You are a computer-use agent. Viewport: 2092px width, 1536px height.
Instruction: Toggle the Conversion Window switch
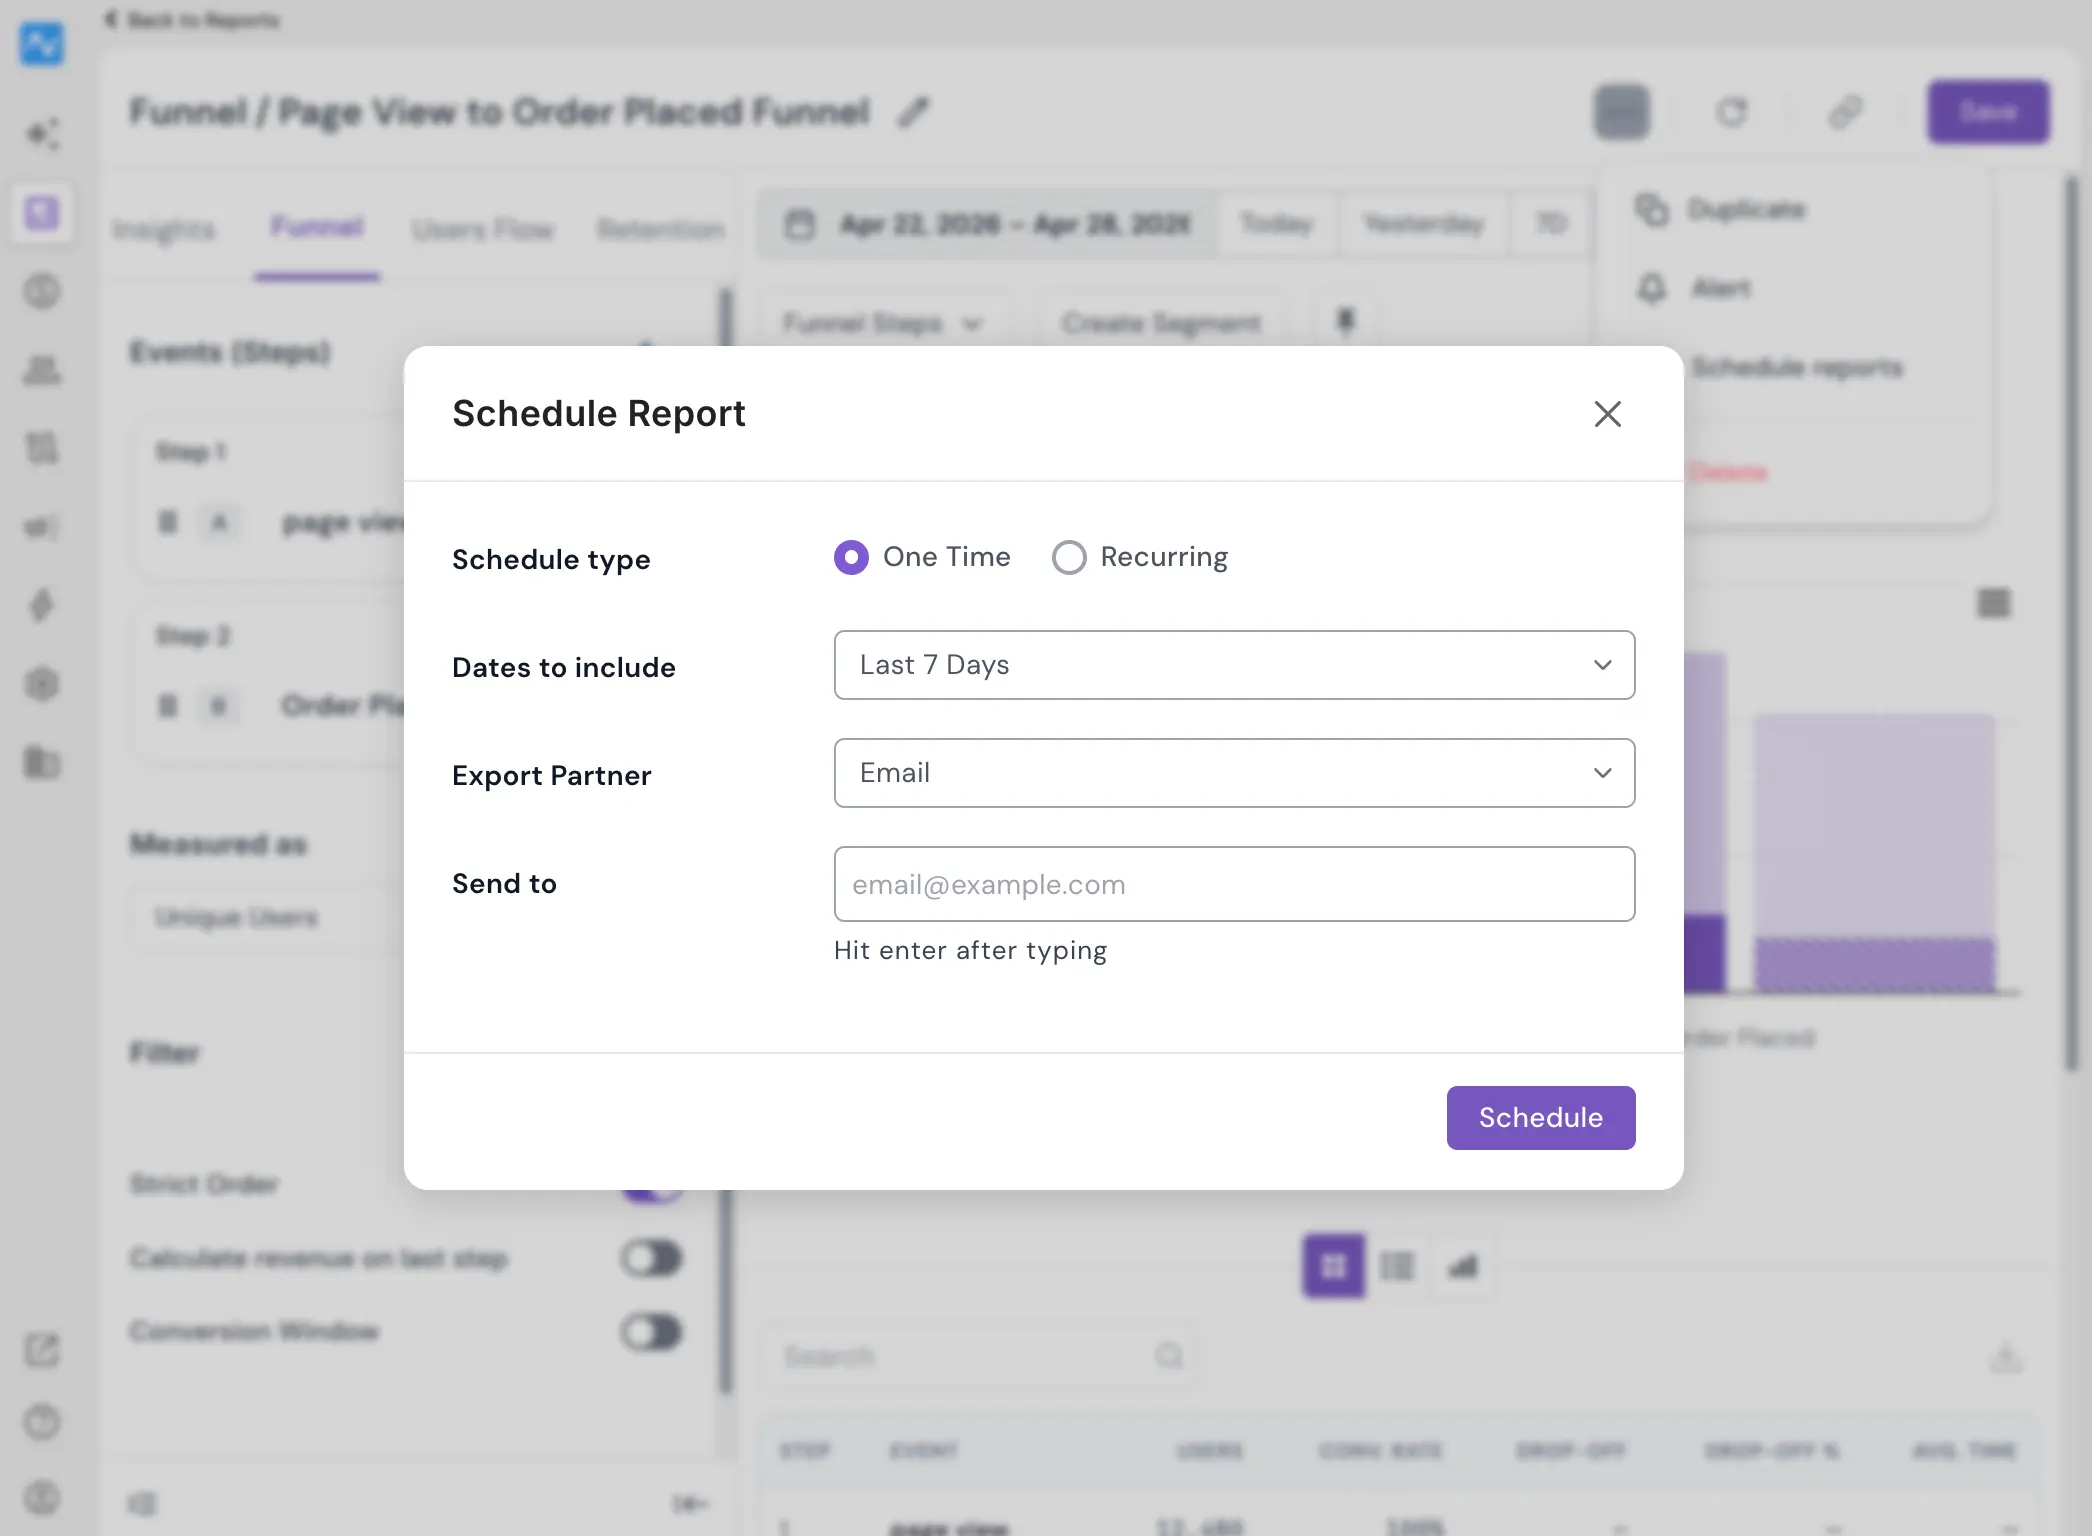tap(651, 1332)
